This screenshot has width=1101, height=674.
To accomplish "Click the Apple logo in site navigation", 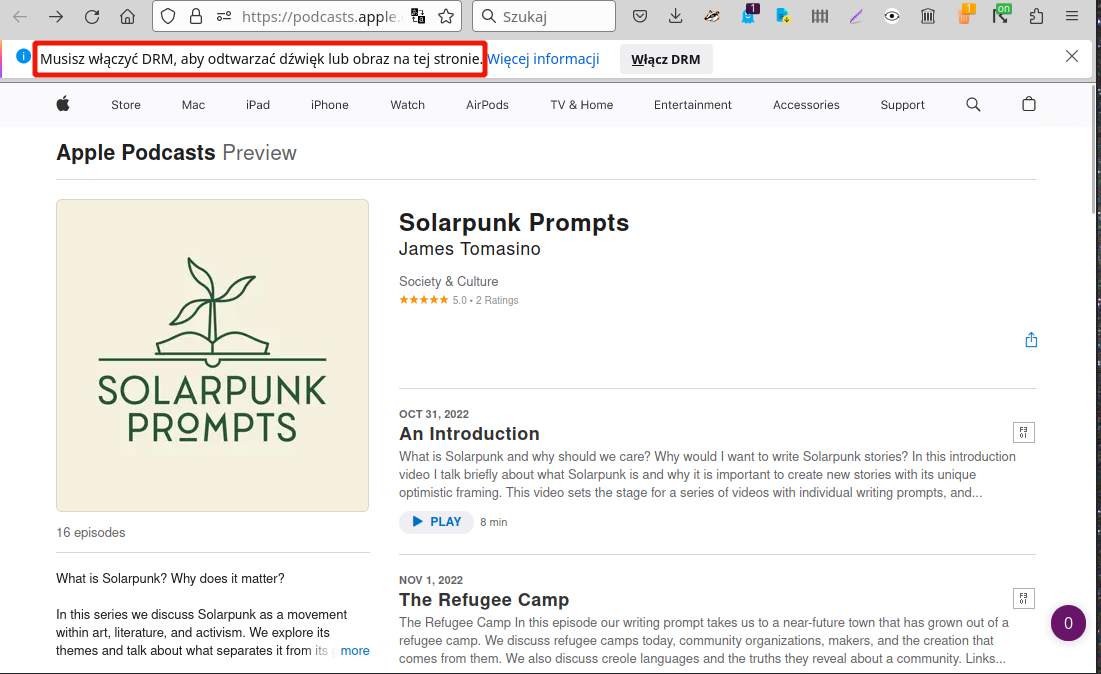I will click(63, 105).
